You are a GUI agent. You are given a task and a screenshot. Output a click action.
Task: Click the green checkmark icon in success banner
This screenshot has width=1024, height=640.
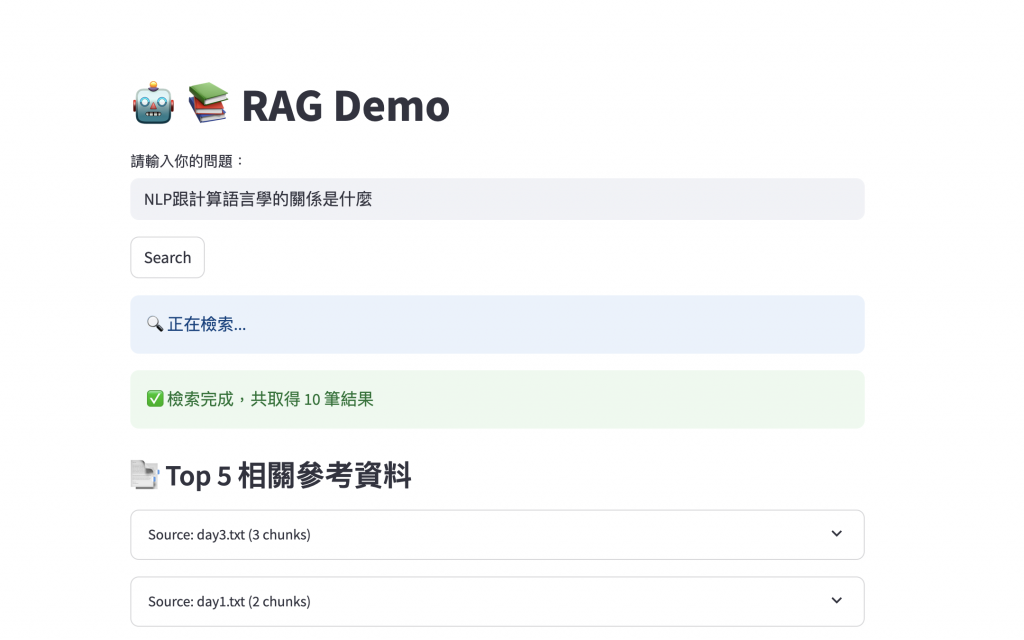coord(155,399)
